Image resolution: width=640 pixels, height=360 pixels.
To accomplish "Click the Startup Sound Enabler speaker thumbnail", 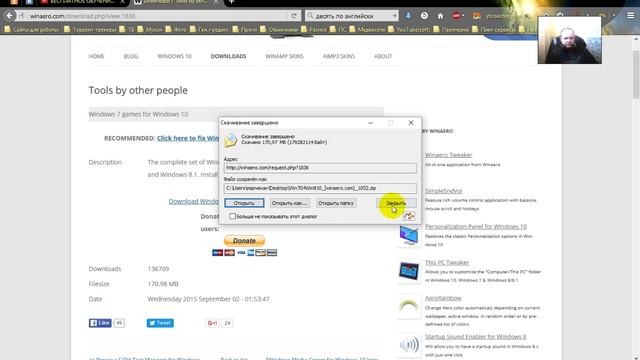I will point(409,345).
